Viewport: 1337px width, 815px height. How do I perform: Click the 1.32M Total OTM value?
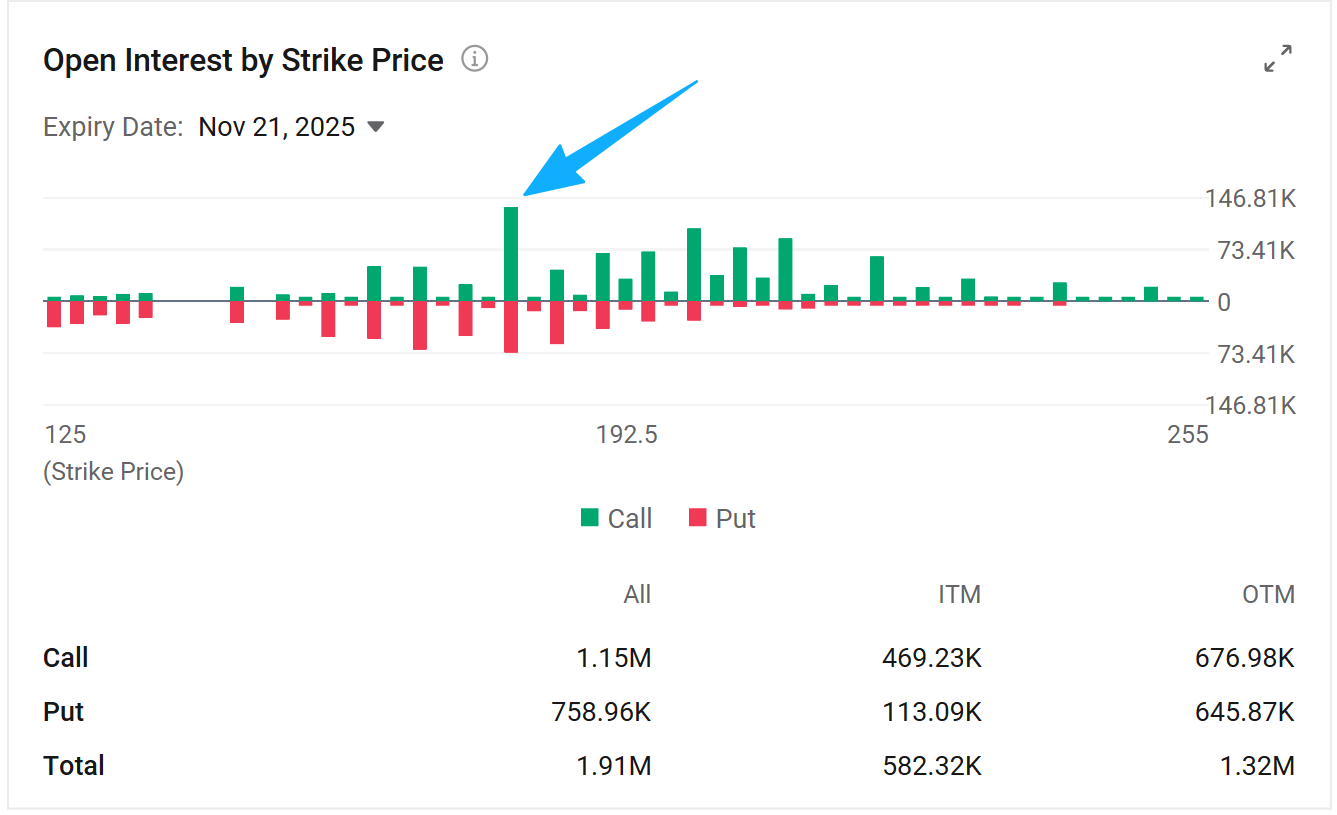click(x=1257, y=766)
